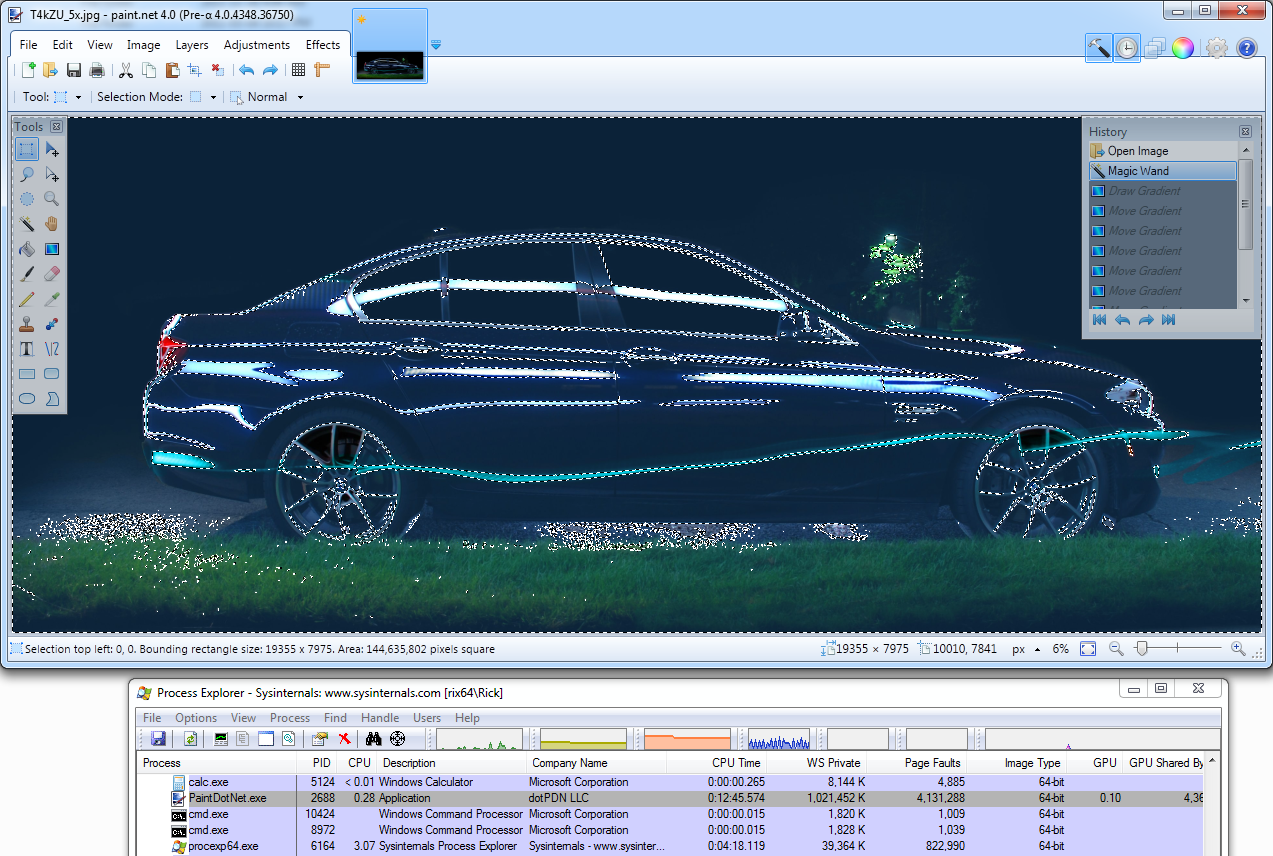Select the Ellipse Select tool
Viewport: 1273px width, 856px height.
[27, 199]
